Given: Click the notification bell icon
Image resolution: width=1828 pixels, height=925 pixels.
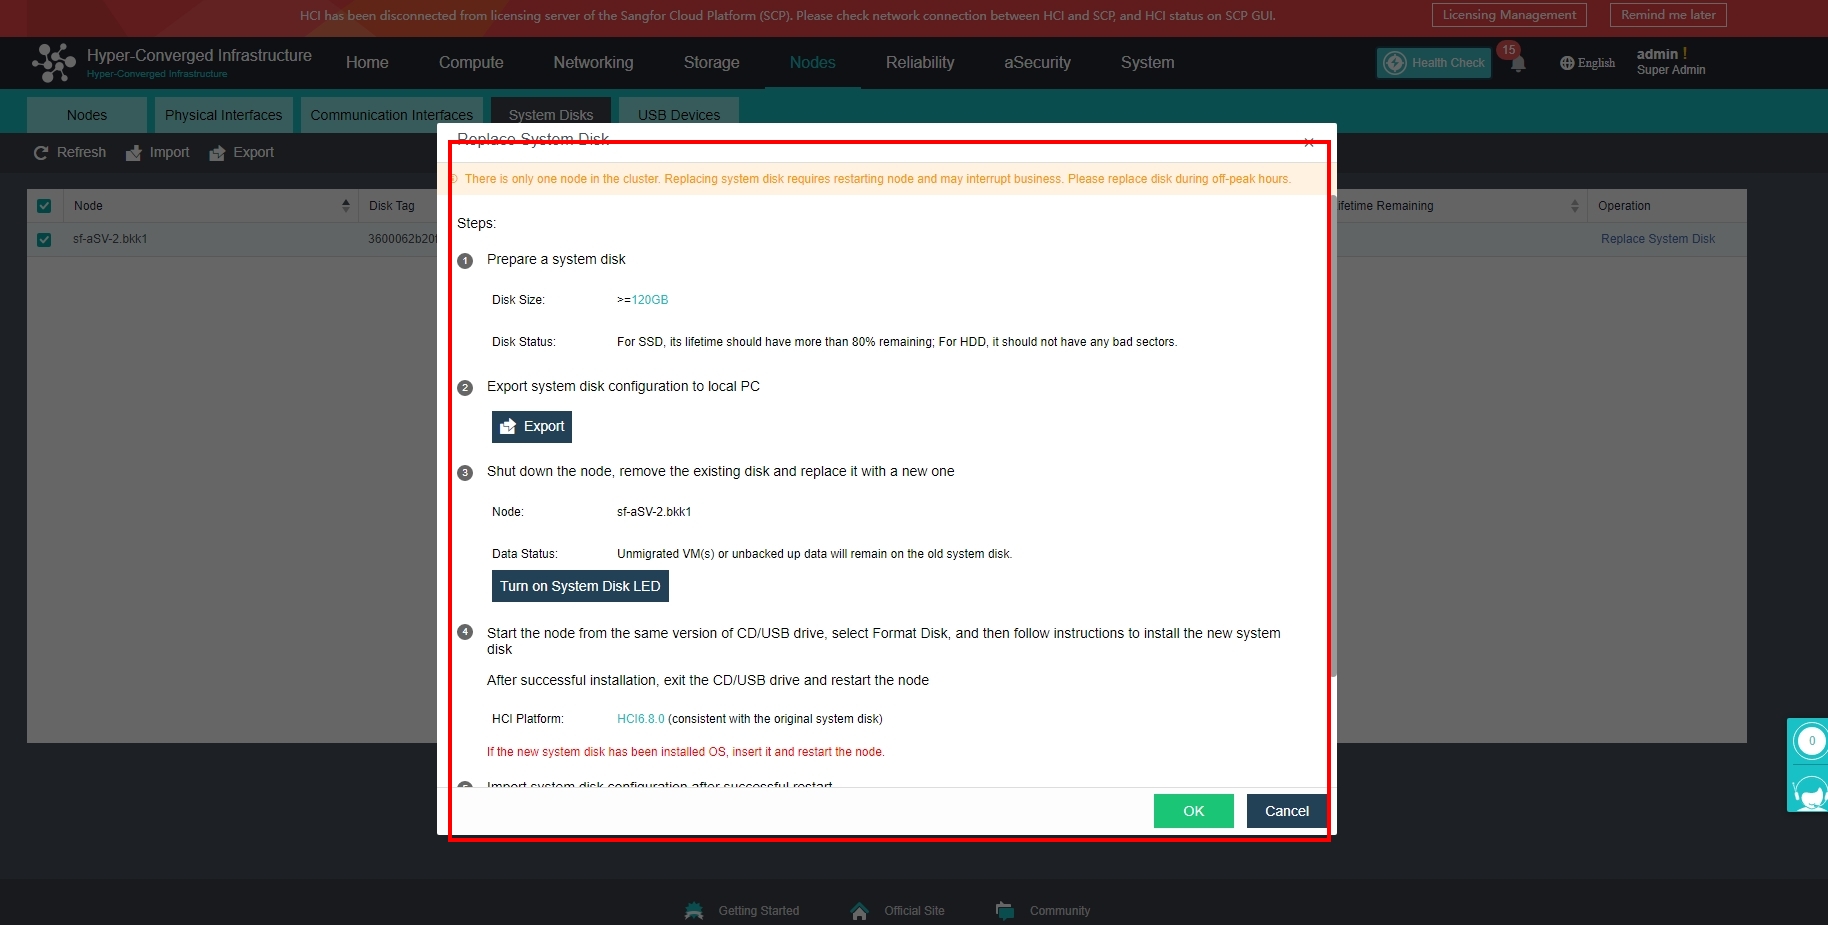Looking at the screenshot, I should 1517,64.
